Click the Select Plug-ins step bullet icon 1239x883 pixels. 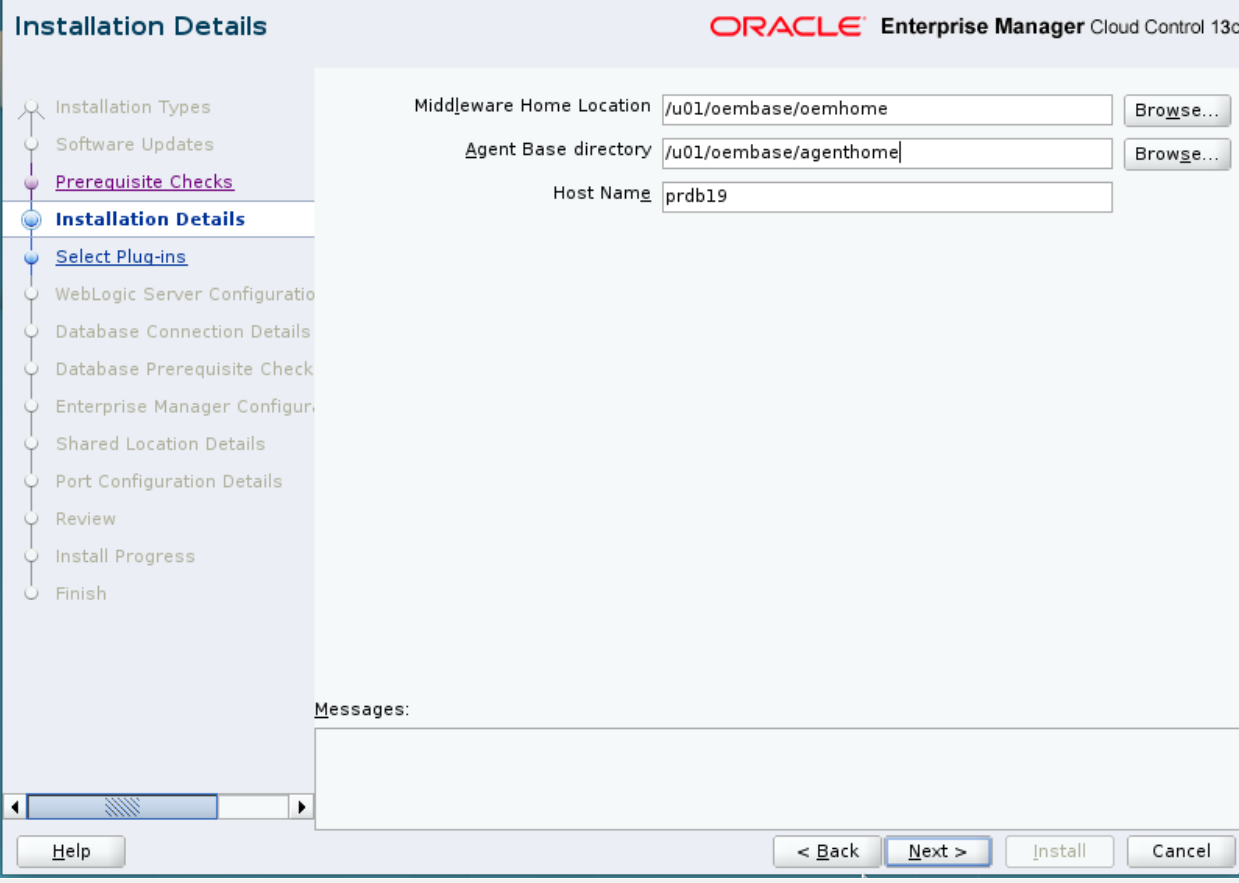point(32,257)
